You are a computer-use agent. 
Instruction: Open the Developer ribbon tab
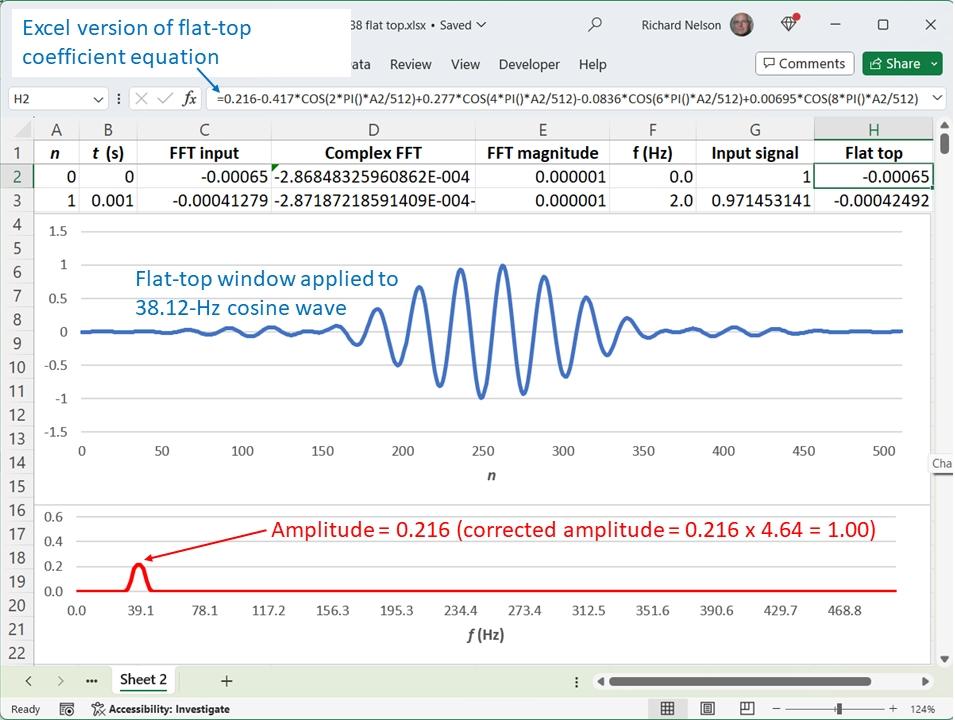pos(529,64)
